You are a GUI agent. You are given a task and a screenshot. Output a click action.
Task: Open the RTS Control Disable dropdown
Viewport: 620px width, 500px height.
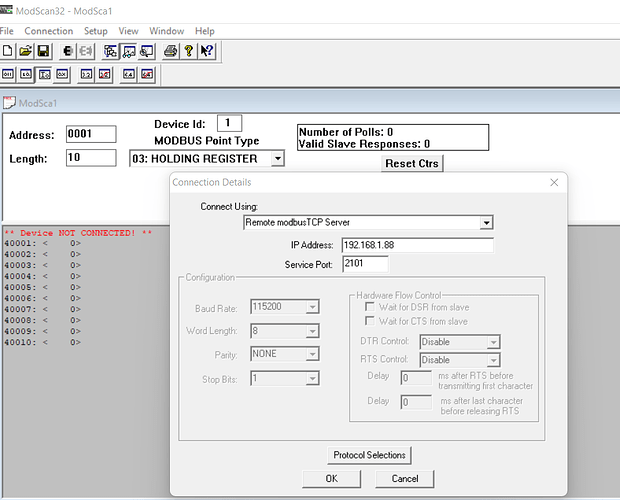(493, 360)
